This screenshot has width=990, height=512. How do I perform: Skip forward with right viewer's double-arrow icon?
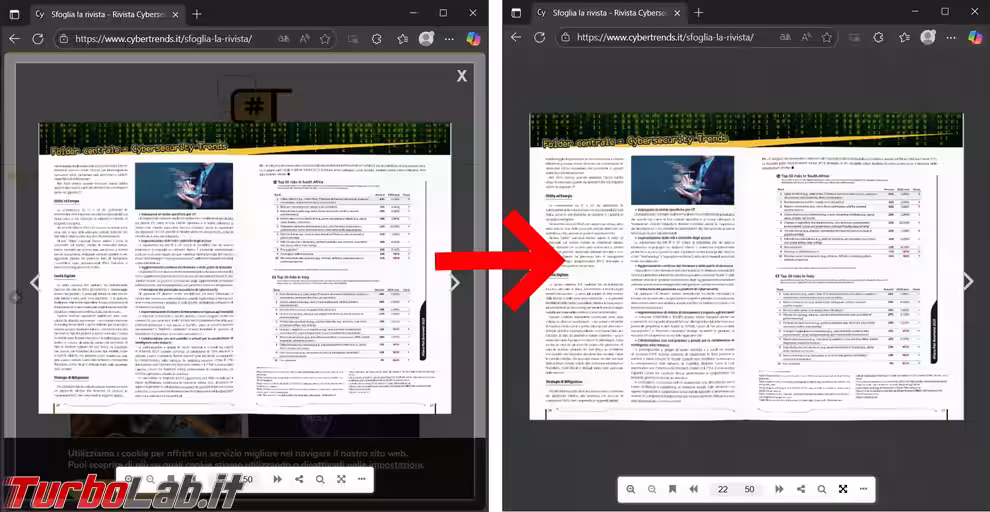tap(779, 490)
